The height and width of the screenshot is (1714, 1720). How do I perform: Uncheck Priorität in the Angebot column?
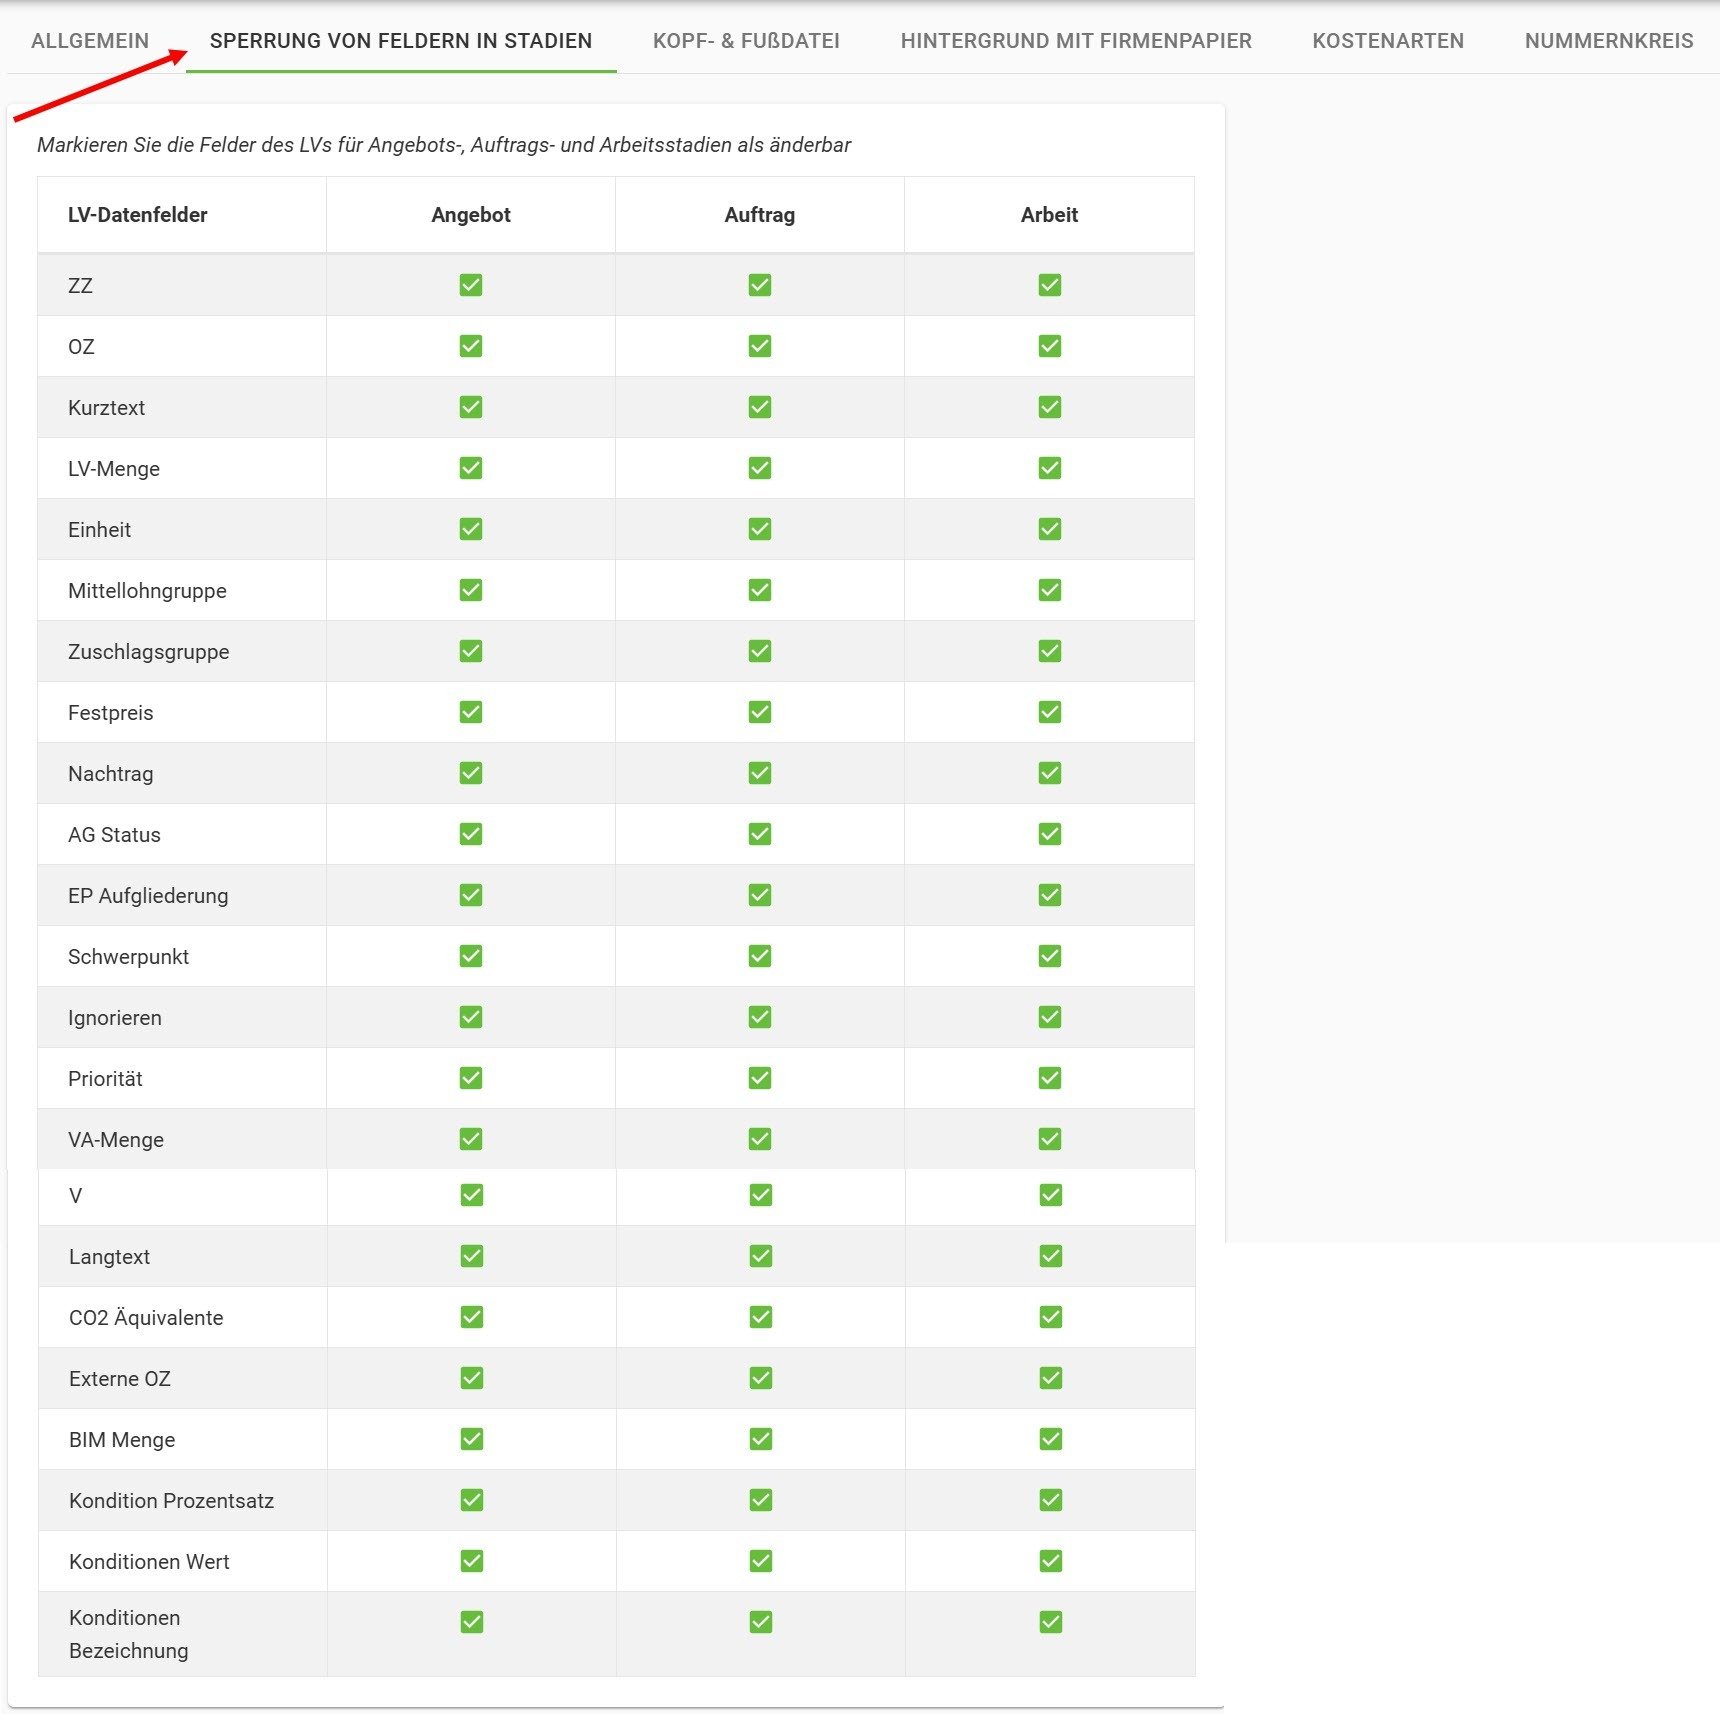(471, 1078)
